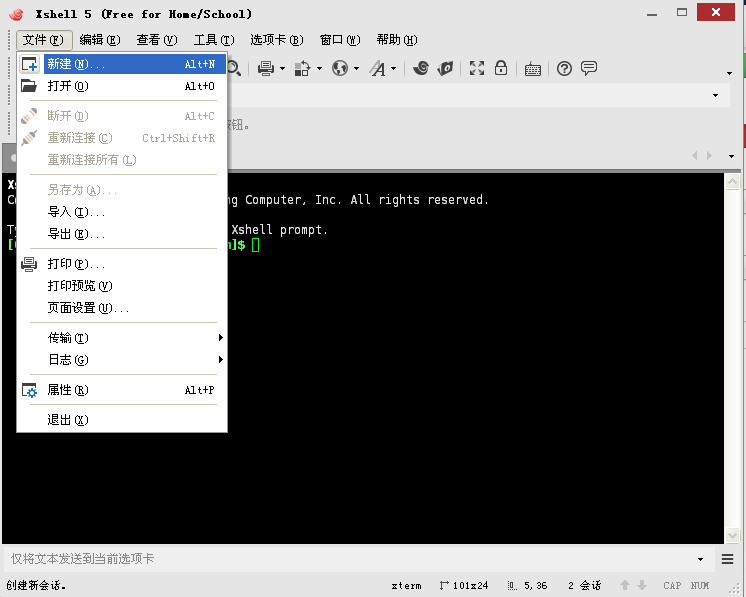Expand the globe encoding dropdown arrow

(x=356, y=69)
